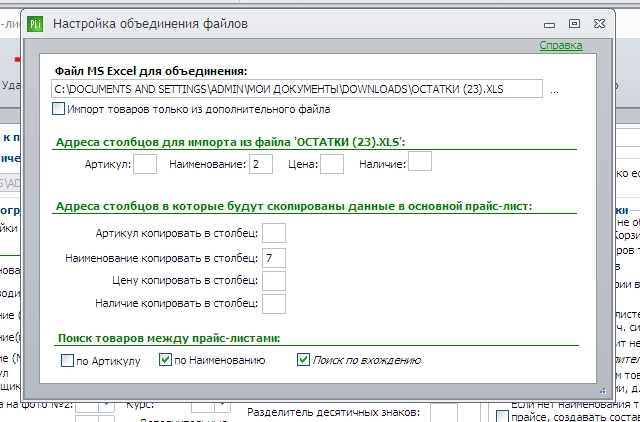Click the Цена import column field
The width and height of the screenshot is (640, 422).
tap(332, 164)
